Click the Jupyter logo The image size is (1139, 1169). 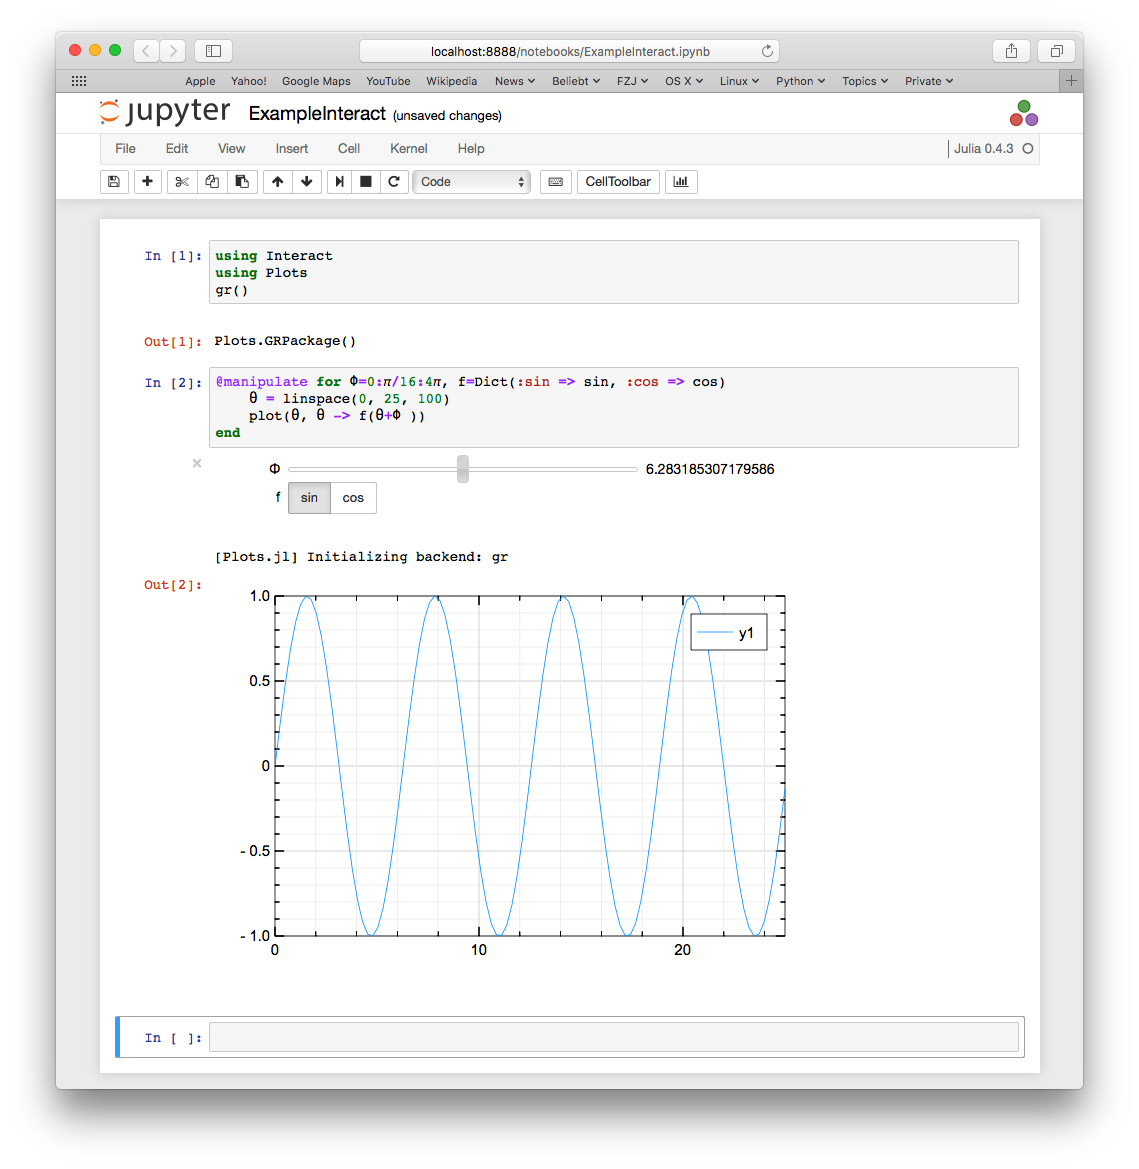[165, 112]
